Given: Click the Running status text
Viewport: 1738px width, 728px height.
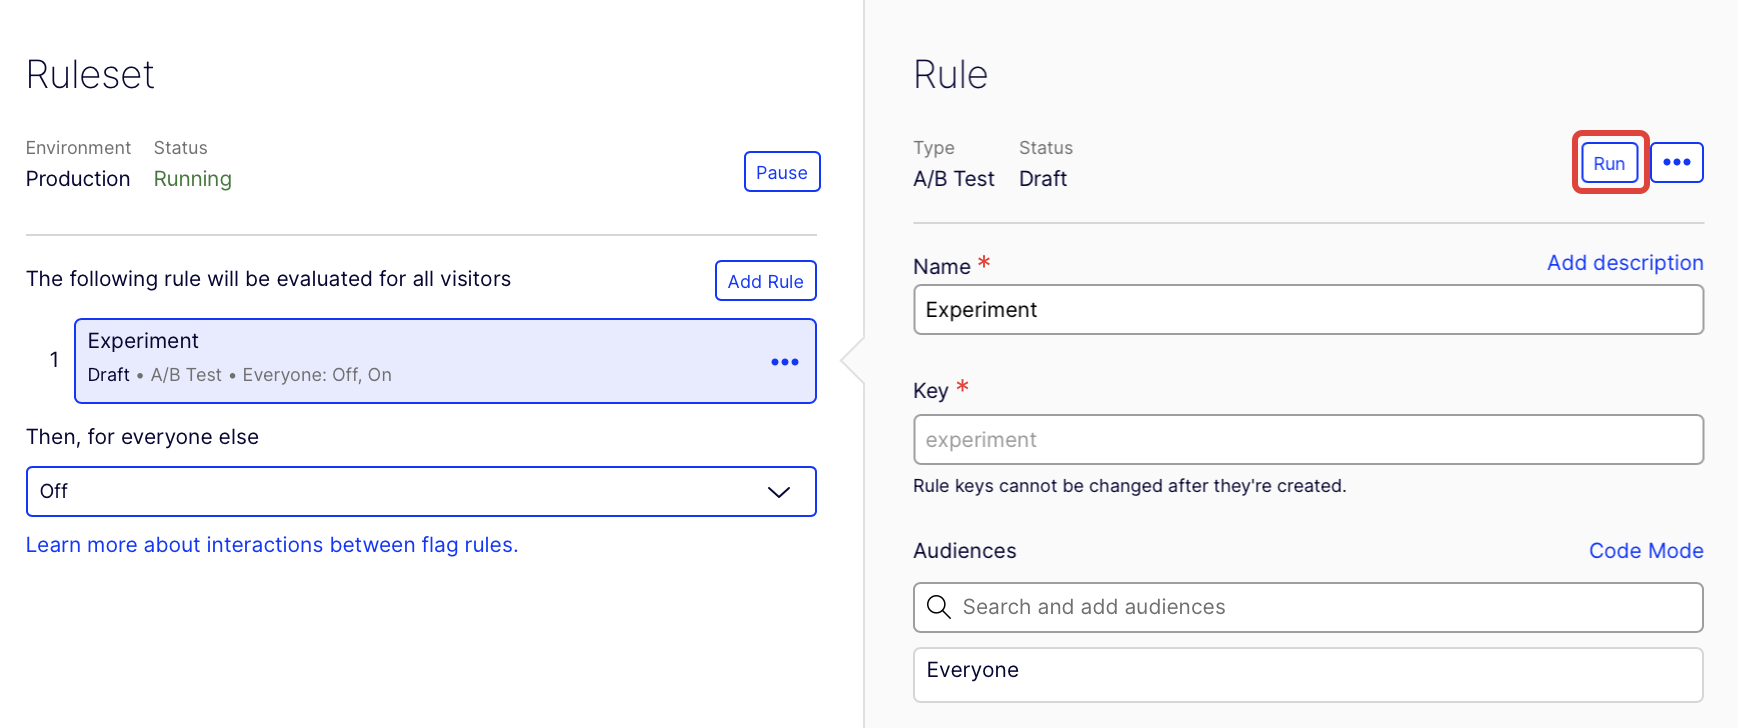Looking at the screenshot, I should tap(193, 179).
